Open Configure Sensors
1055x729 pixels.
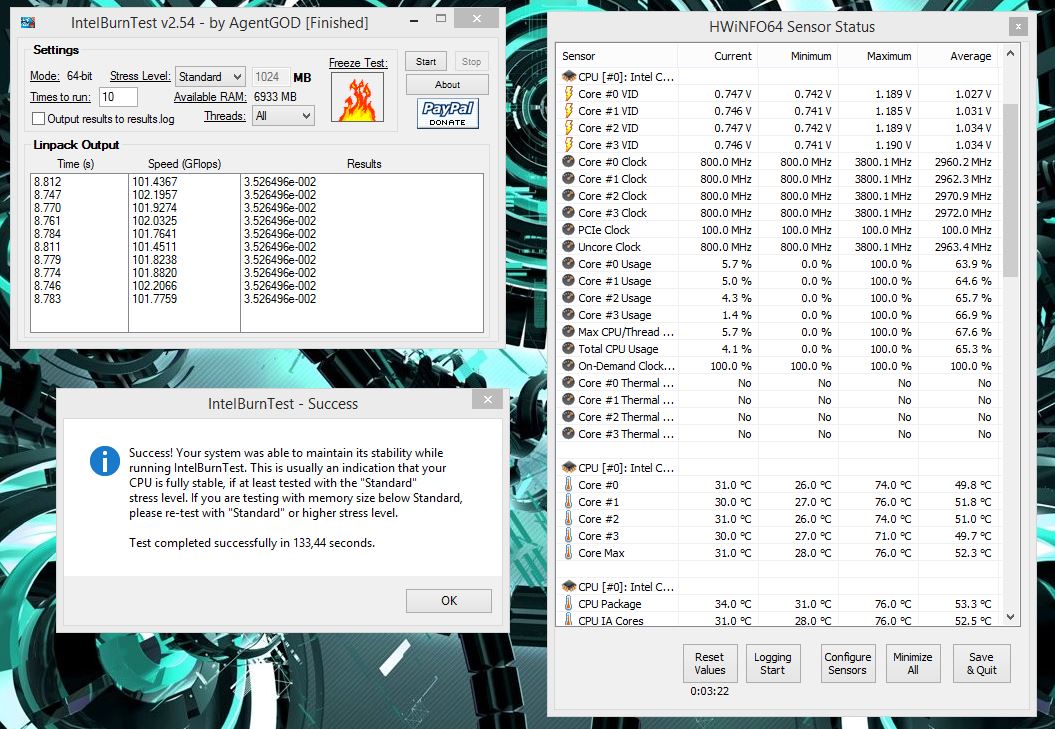click(847, 663)
